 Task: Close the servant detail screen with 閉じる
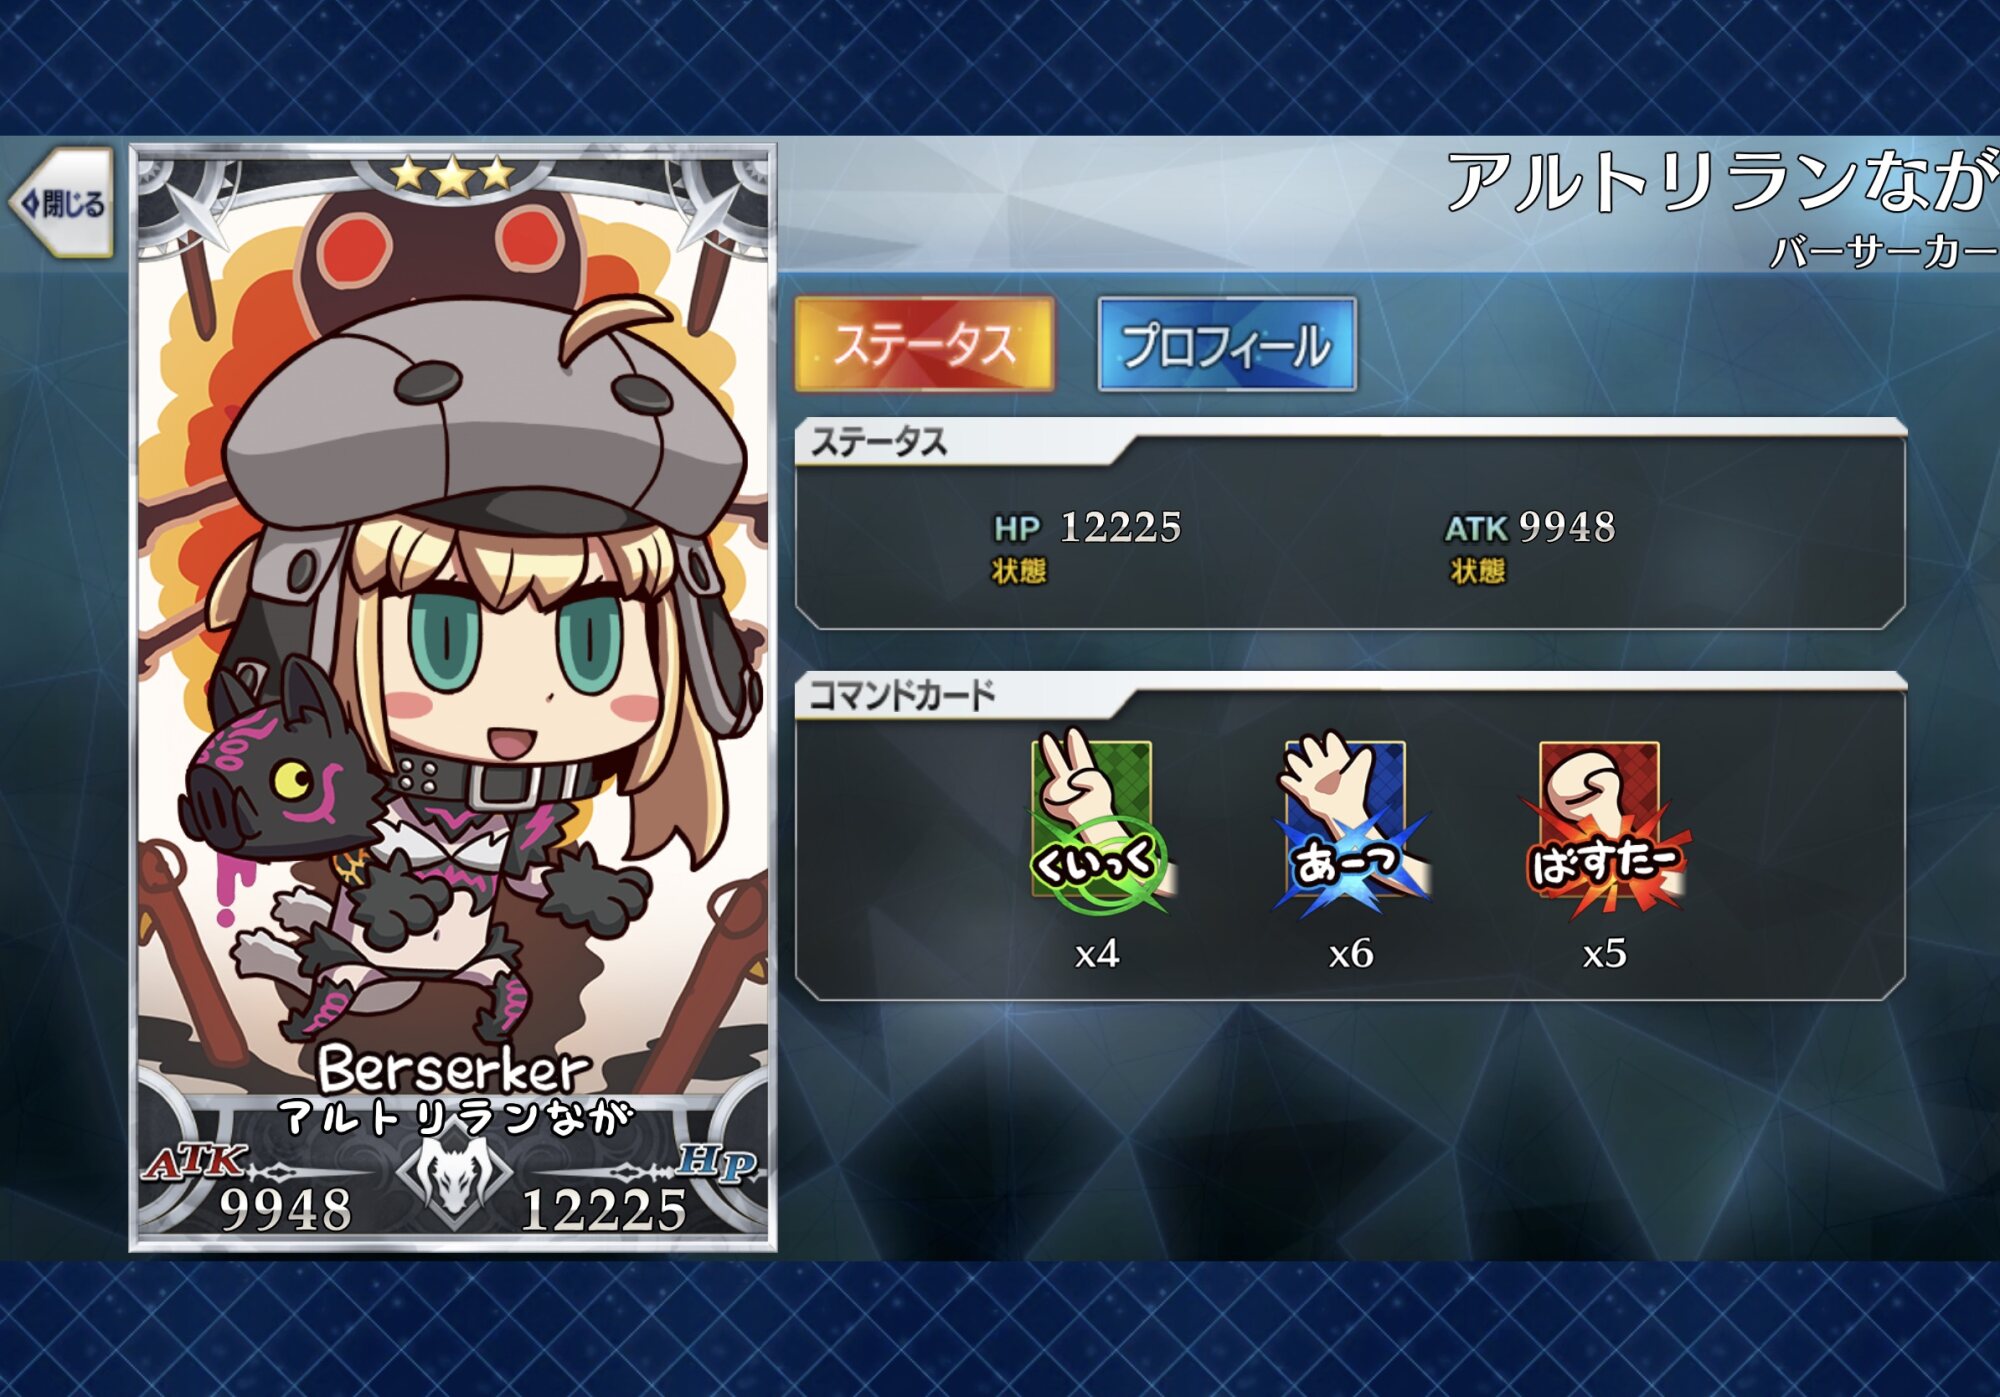point(62,203)
